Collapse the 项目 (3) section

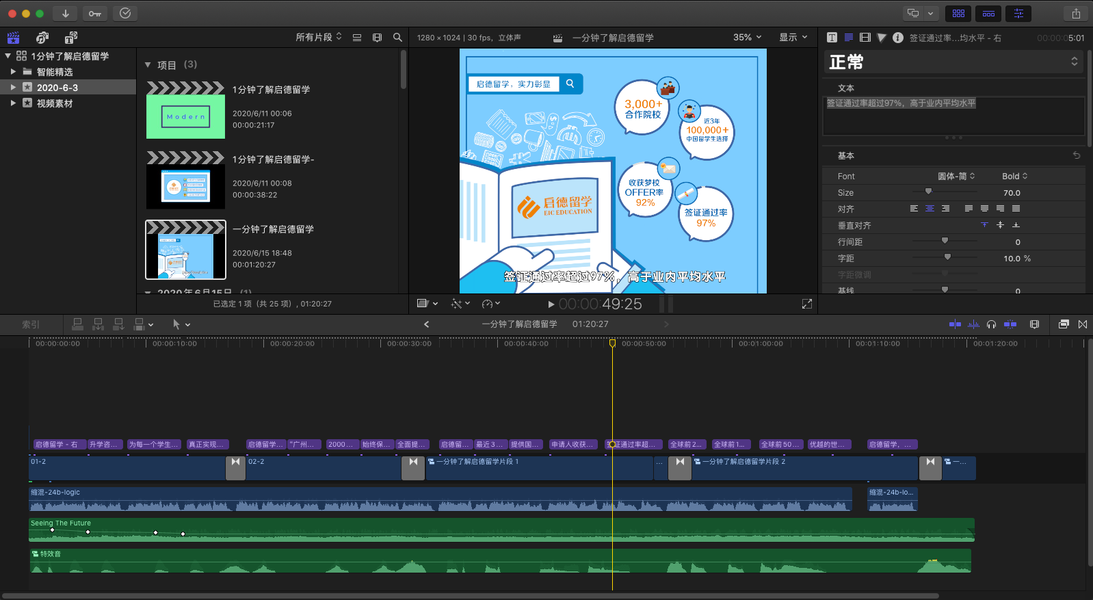pyautogui.click(x=148, y=65)
